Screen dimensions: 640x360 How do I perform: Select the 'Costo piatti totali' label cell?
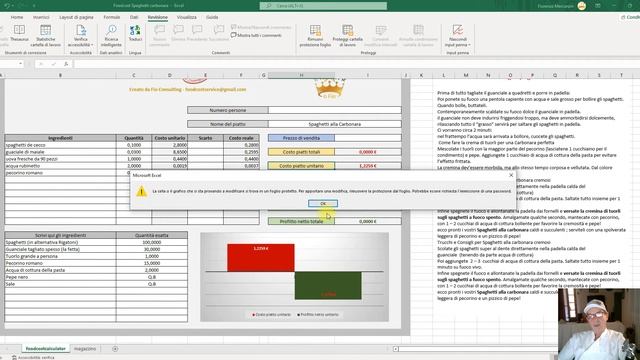301,152
